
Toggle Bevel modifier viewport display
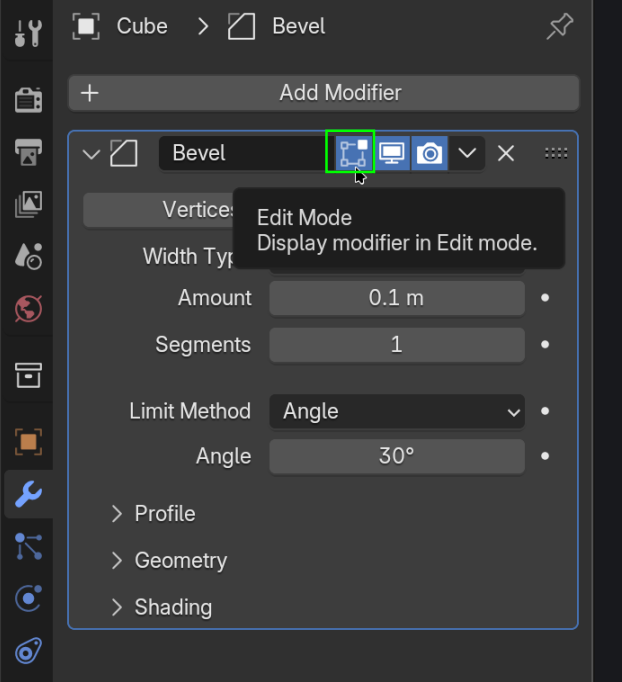[x=391, y=153]
